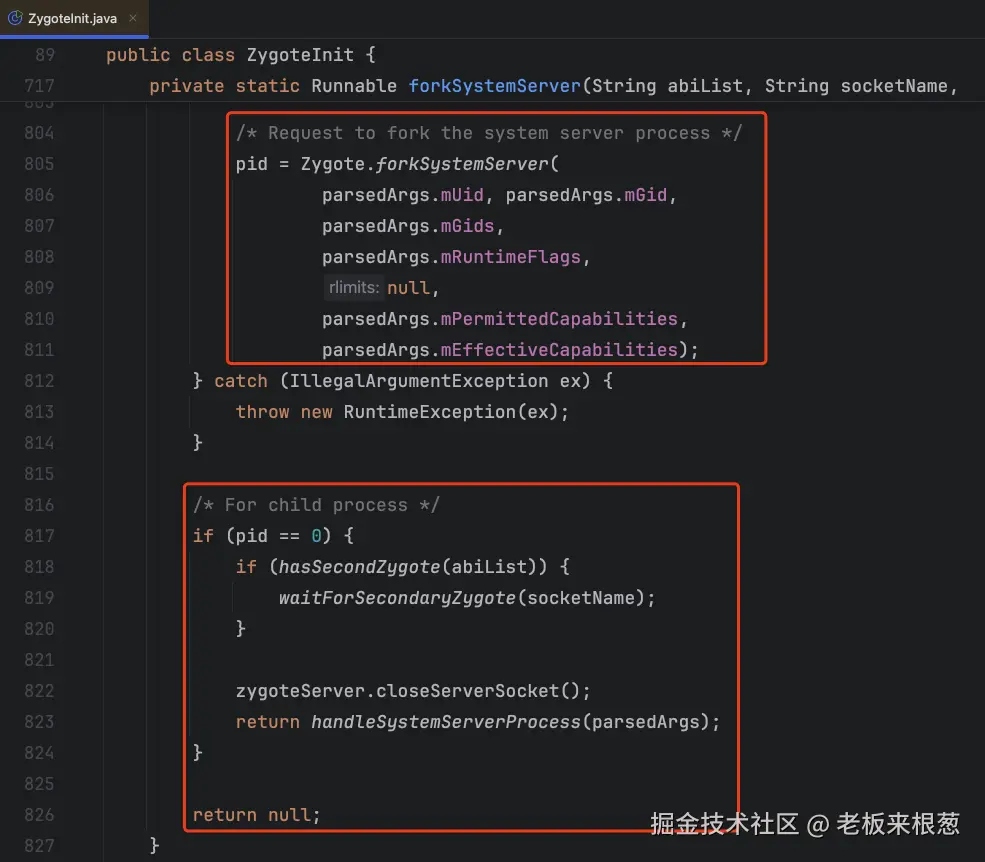The image size is (985, 862).
Task: Click 'null' argument on line 809
Action: 408,288
